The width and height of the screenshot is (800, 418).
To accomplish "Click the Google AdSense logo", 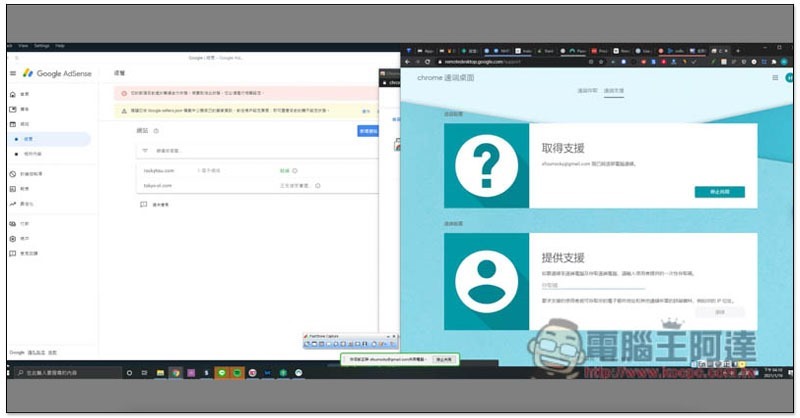I will [57, 73].
